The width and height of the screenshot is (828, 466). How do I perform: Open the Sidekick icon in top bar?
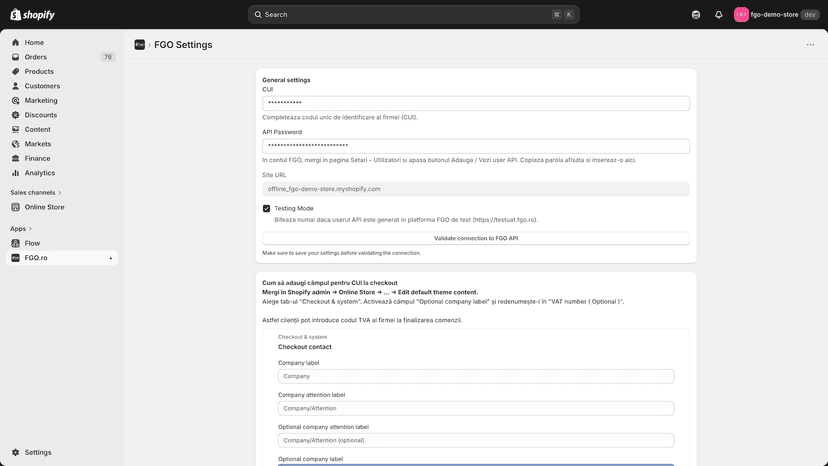pyautogui.click(x=696, y=15)
